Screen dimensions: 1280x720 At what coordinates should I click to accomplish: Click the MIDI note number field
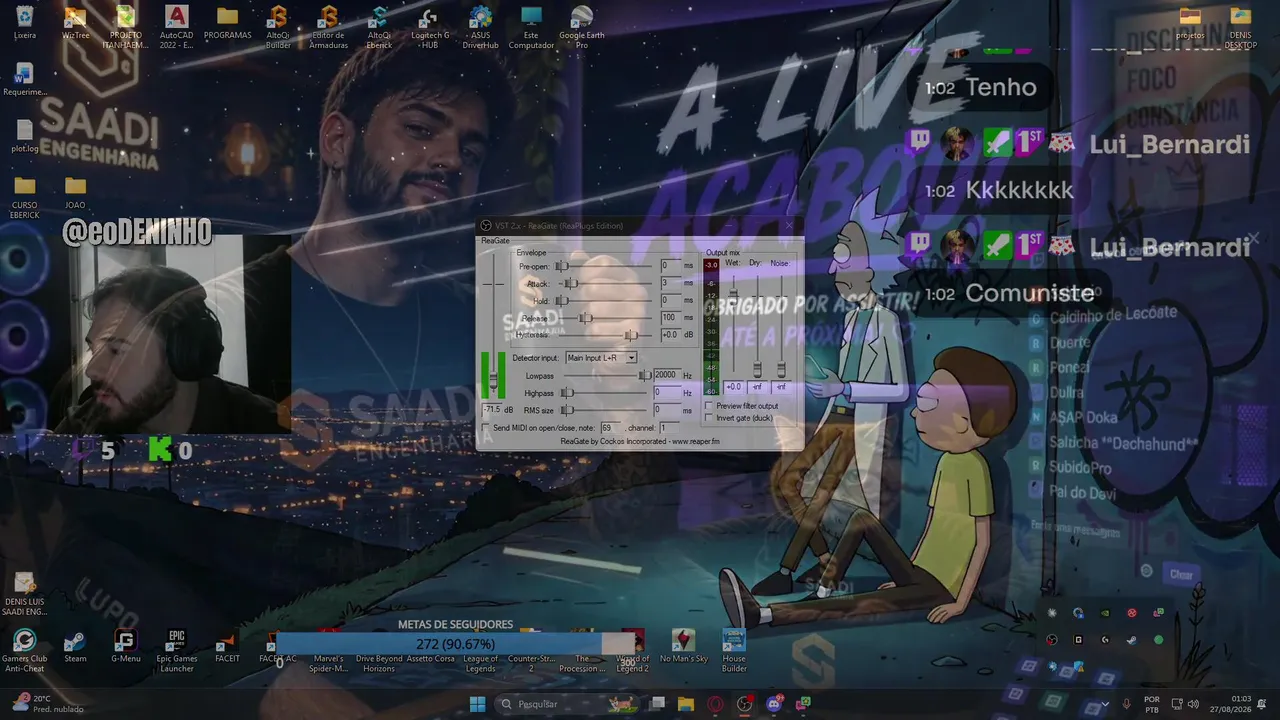pos(609,428)
